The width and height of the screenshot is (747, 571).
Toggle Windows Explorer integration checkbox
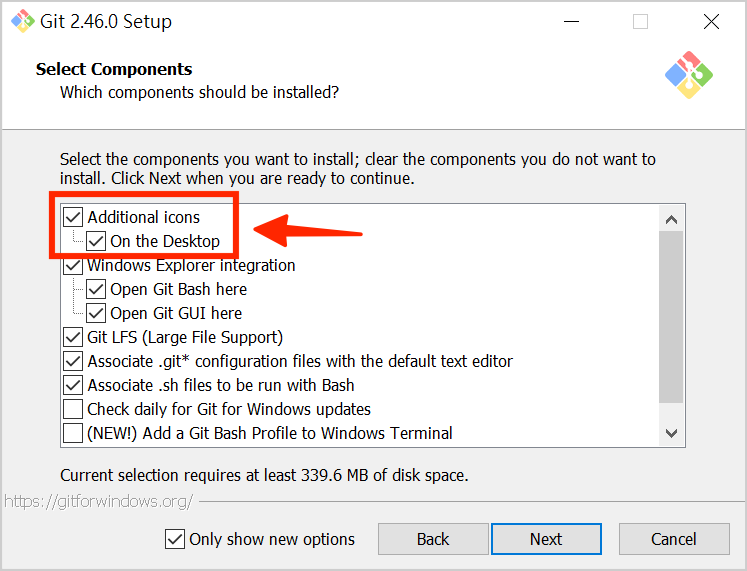(73, 266)
